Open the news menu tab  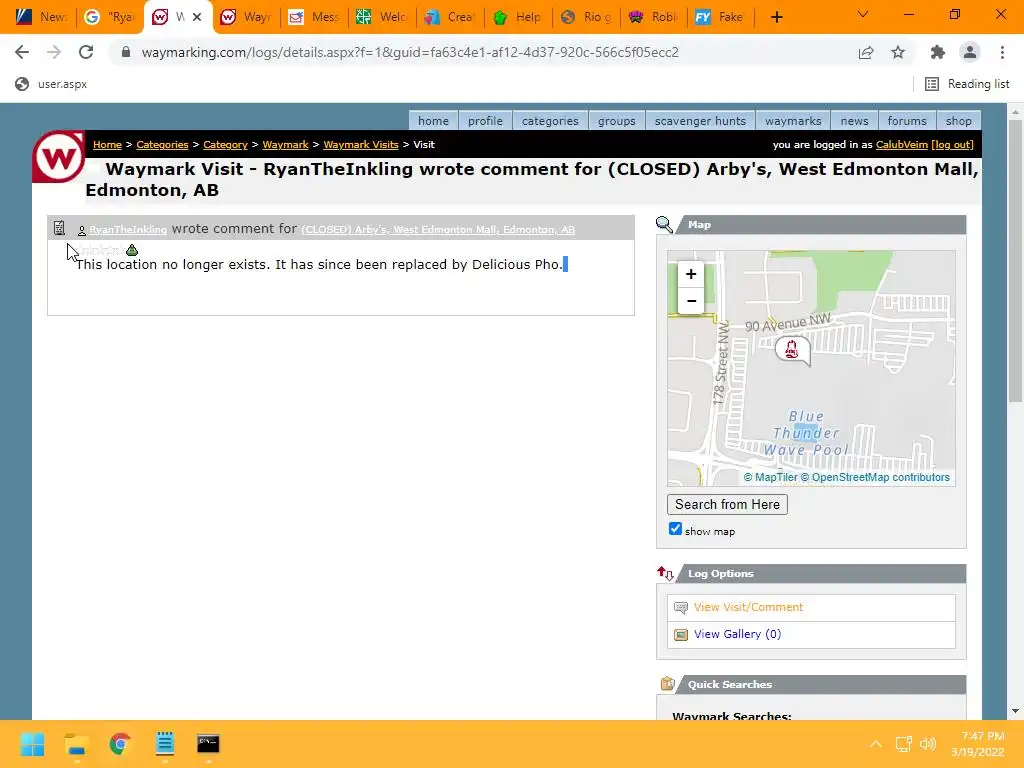pos(854,121)
